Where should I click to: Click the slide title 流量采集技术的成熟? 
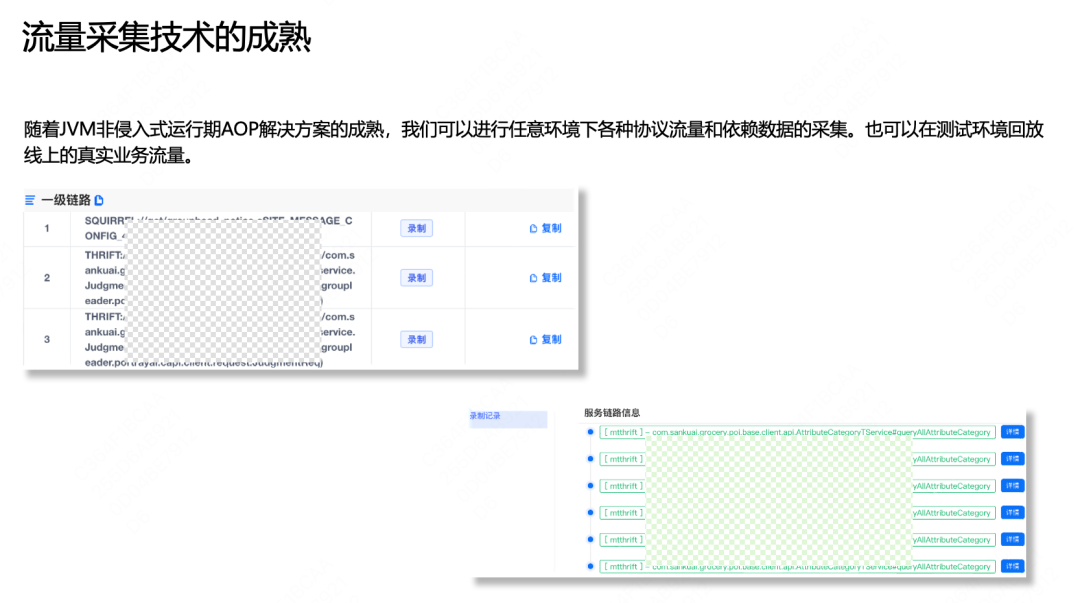[167, 37]
